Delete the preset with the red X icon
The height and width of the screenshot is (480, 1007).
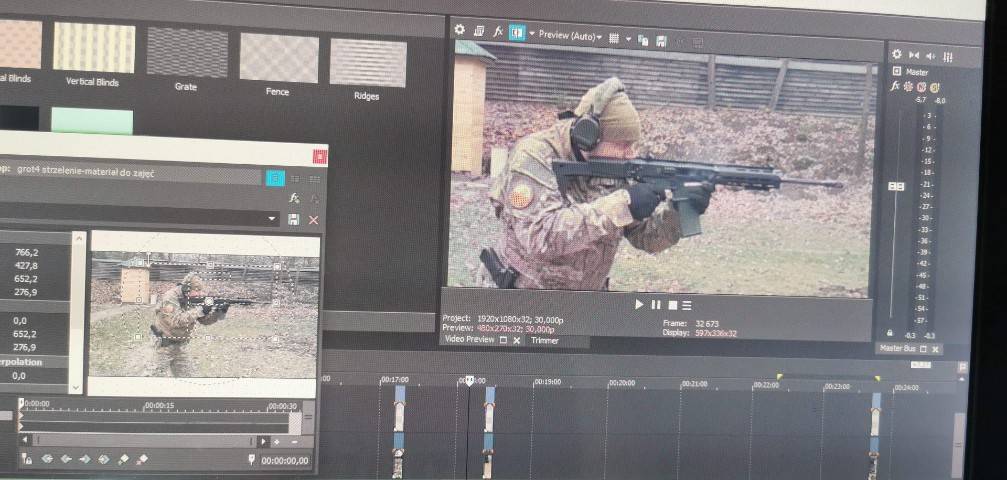(x=313, y=219)
